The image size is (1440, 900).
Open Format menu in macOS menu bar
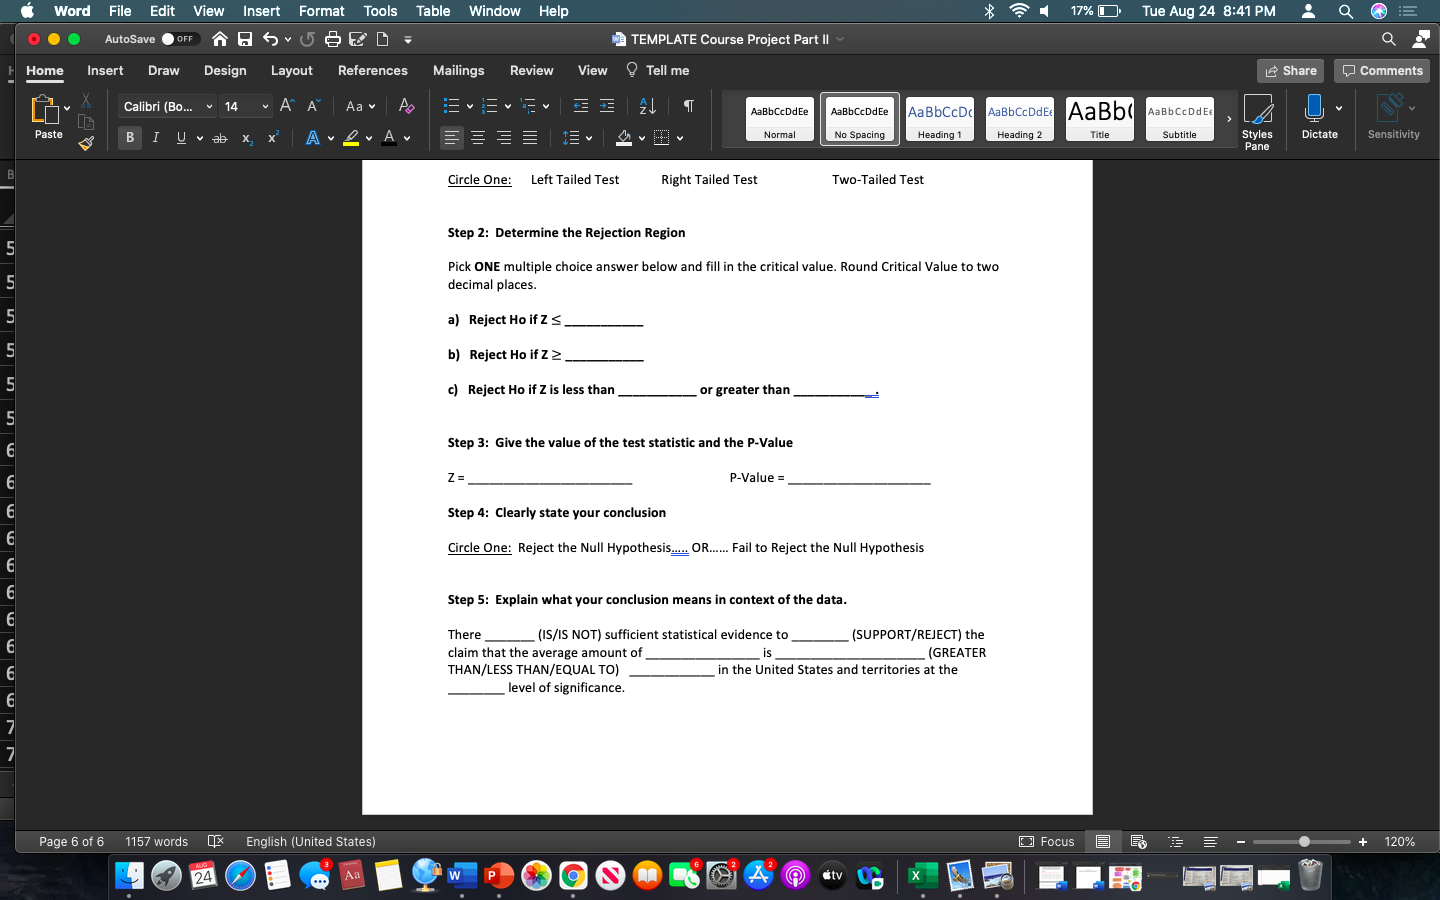click(x=321, y=11)
